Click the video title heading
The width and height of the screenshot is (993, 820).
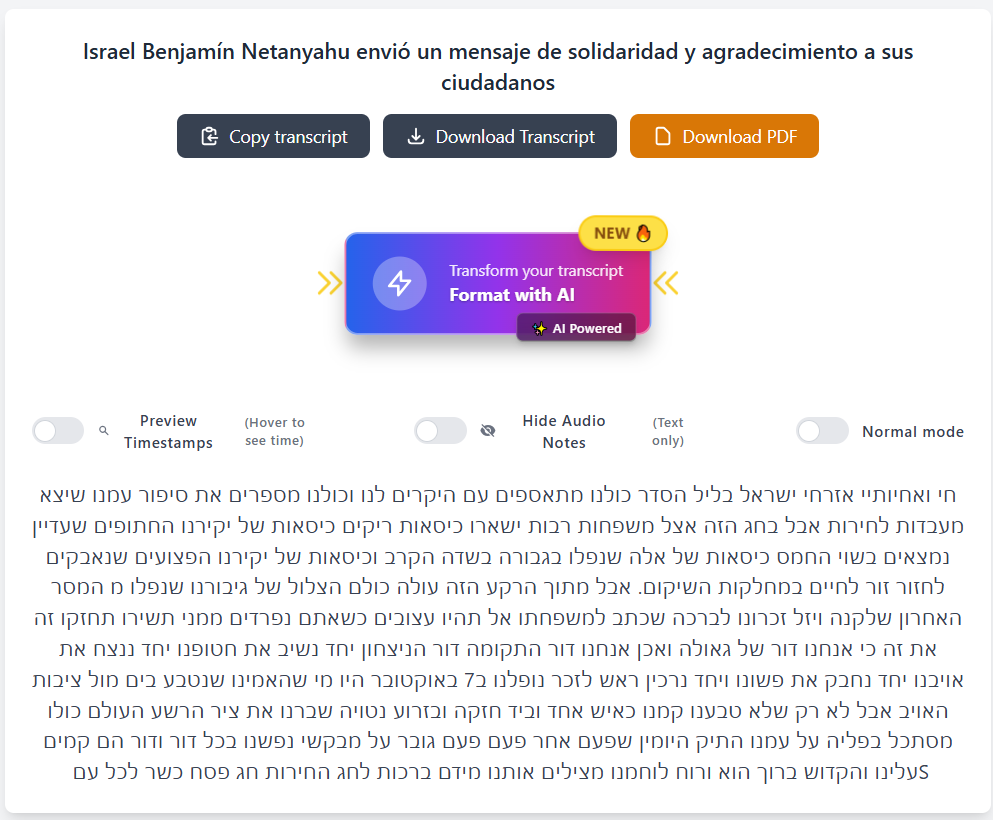[498, 66]
